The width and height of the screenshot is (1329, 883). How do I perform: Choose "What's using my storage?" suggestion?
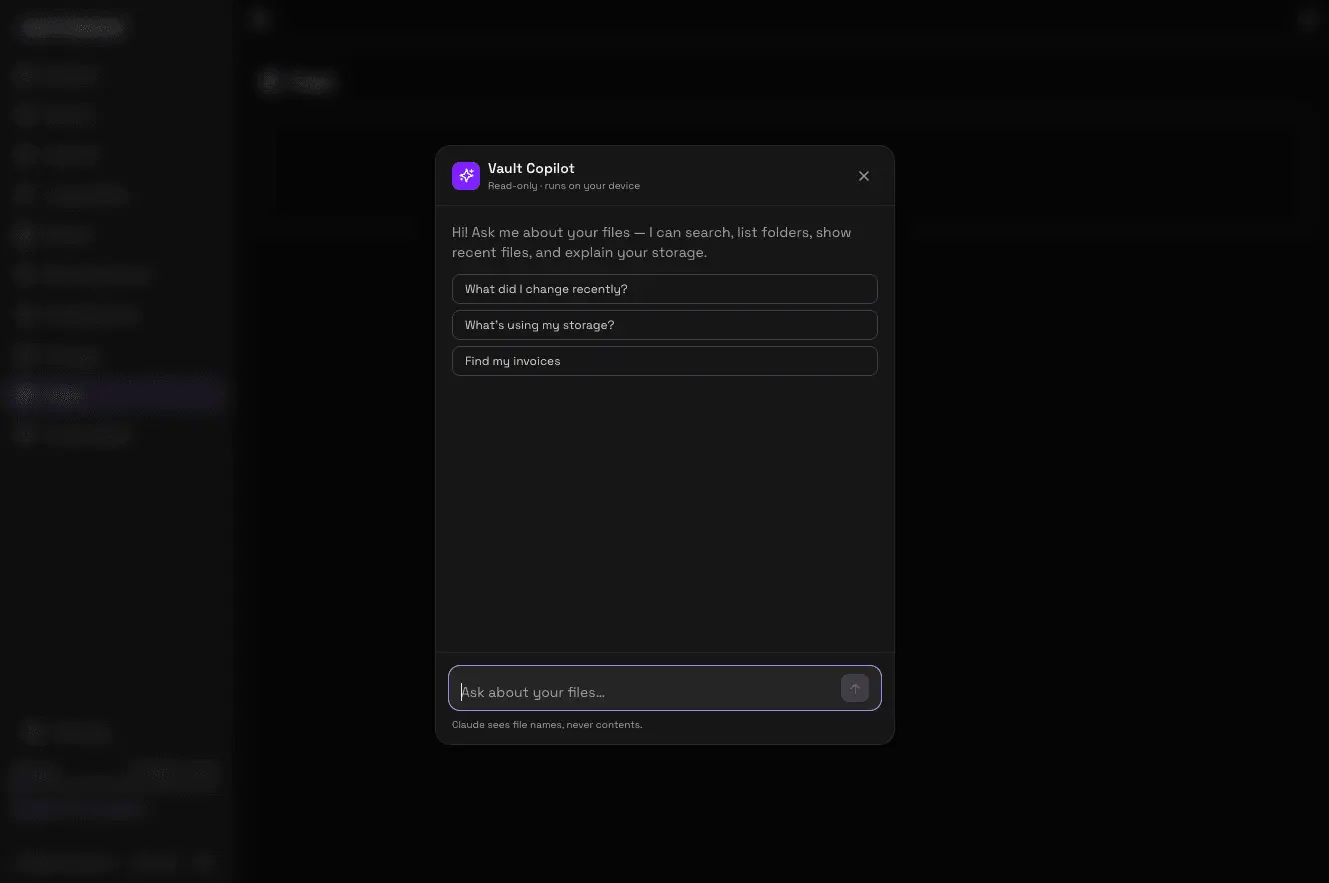click(x=664, y=325)
